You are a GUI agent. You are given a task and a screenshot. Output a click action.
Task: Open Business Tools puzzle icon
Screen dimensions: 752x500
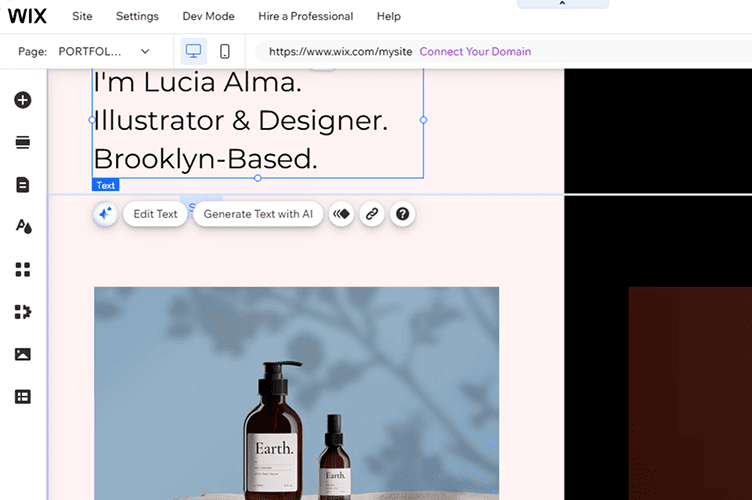point(22,312)
